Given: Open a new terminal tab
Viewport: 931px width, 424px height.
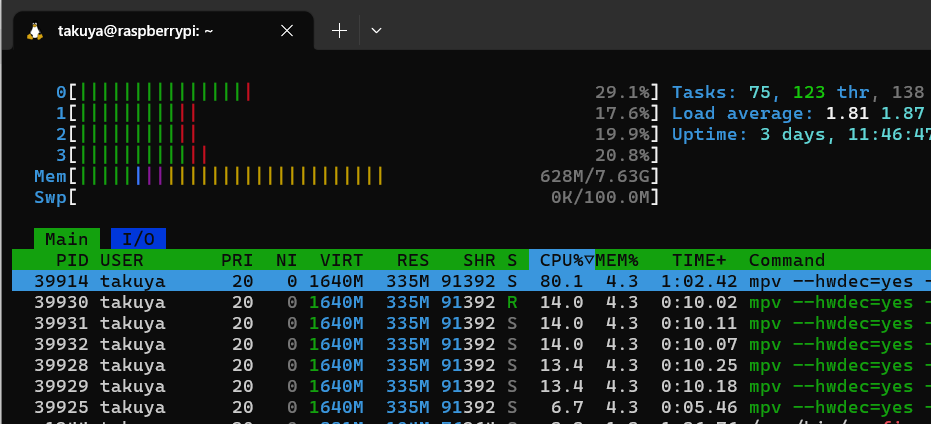Looking at the screenshot, I should tap(339, 31).
